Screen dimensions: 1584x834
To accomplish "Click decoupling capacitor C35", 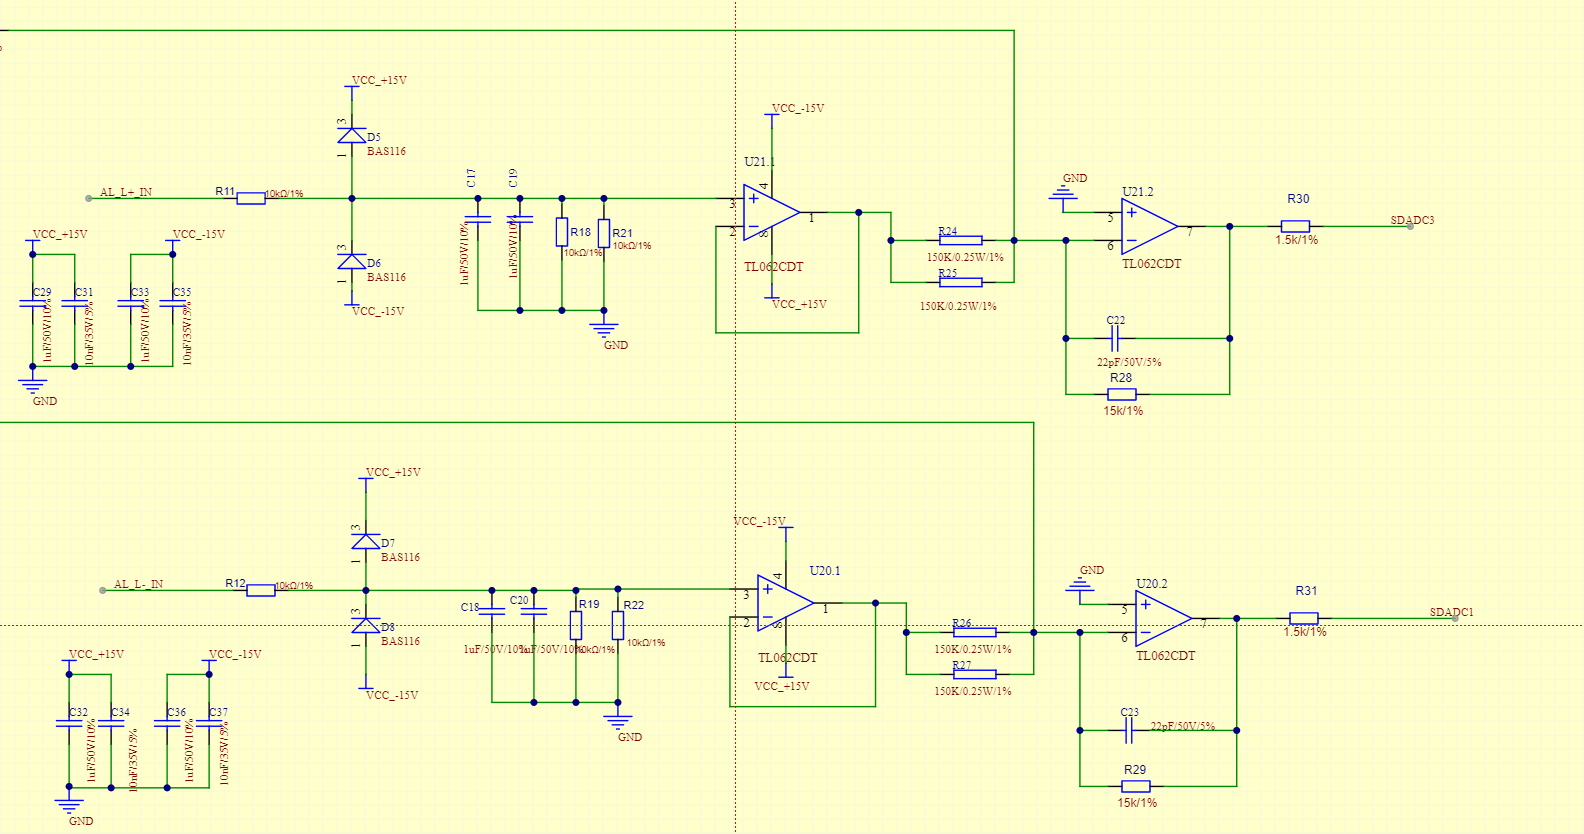I will [173, 302].
